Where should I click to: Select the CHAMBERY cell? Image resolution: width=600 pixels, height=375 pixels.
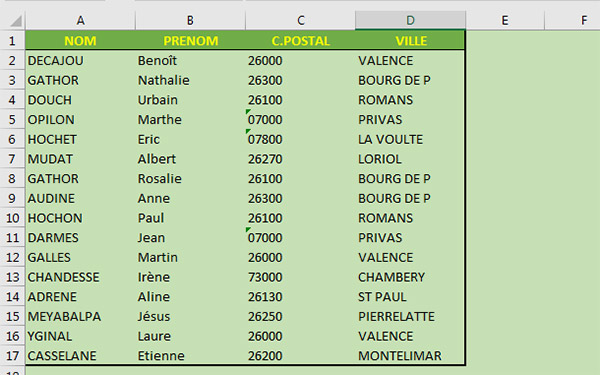click(410, 277)
